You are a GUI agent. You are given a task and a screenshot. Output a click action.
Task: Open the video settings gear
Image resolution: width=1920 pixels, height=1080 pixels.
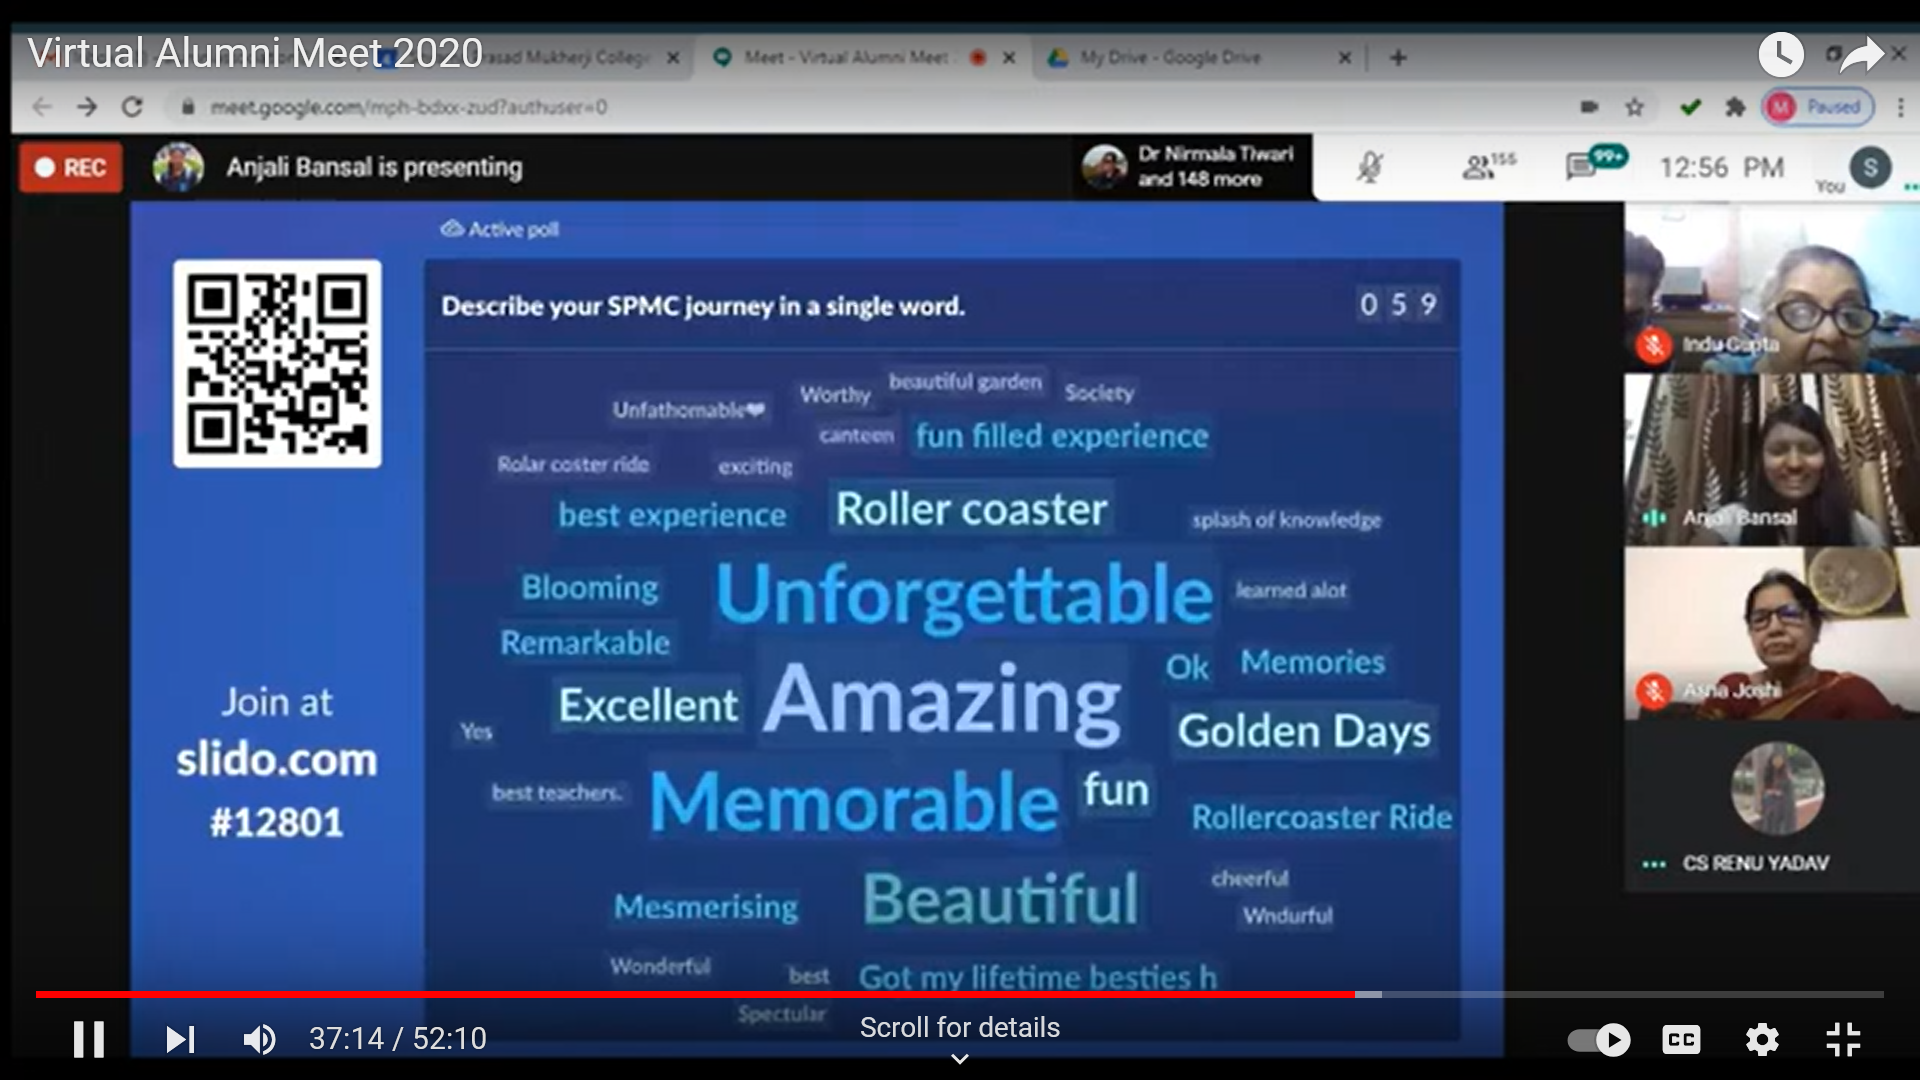coord(1762,1040)
